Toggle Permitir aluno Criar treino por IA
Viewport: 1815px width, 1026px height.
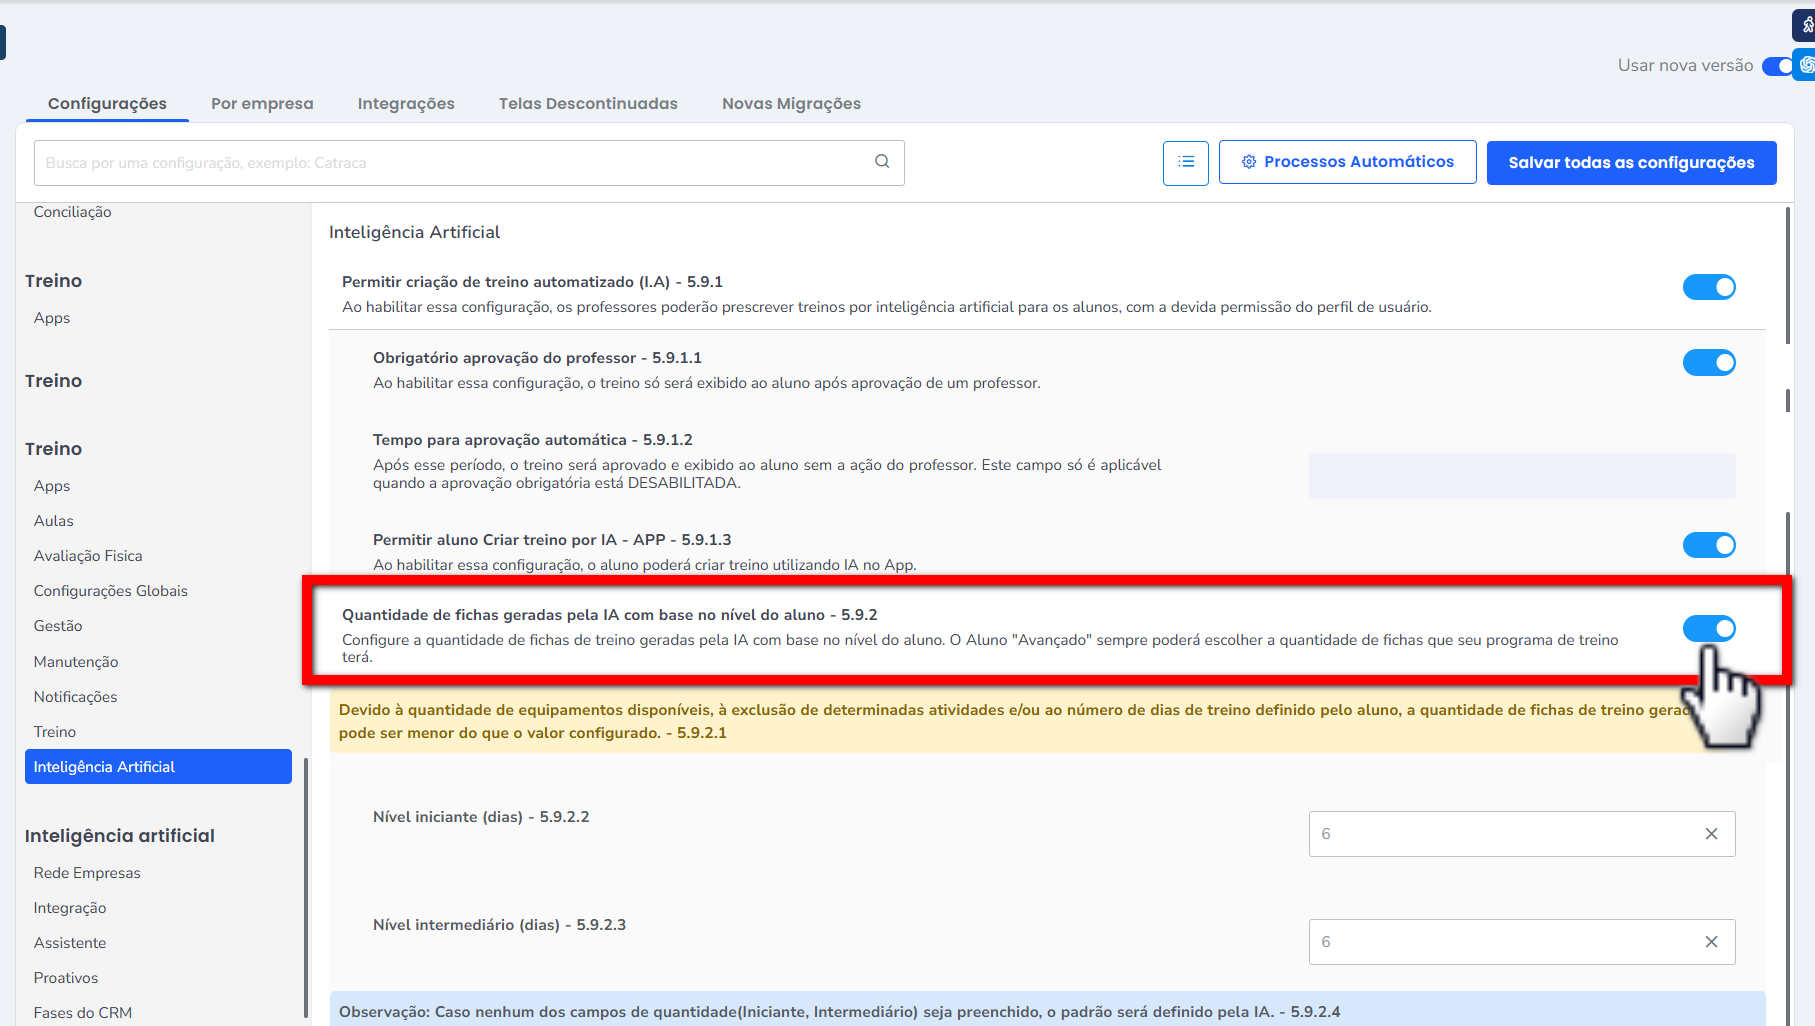[1709, 545]
